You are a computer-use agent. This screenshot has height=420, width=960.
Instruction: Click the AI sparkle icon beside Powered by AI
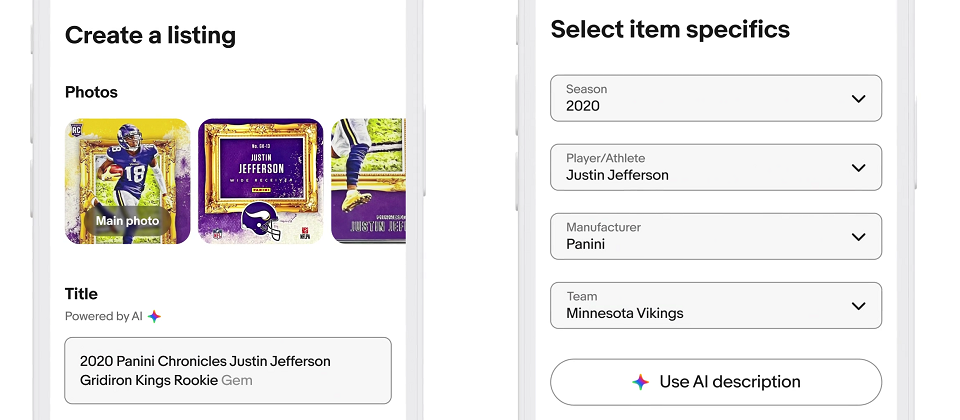(x=154, y=317)
